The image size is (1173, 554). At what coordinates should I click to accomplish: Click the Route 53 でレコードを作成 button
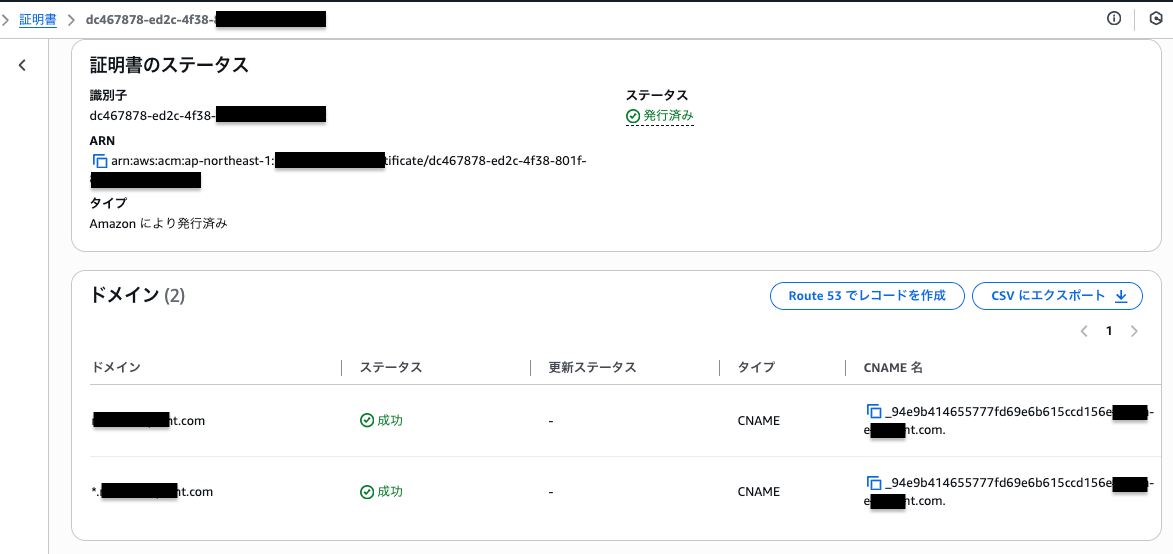coord(866,296)
